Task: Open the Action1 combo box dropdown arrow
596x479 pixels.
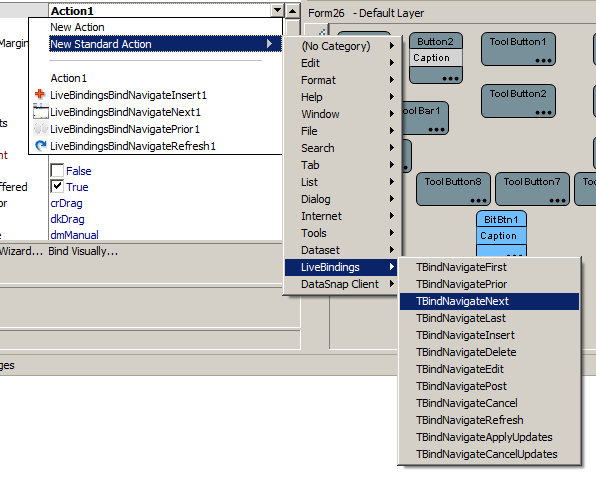Action: (277, 10)
